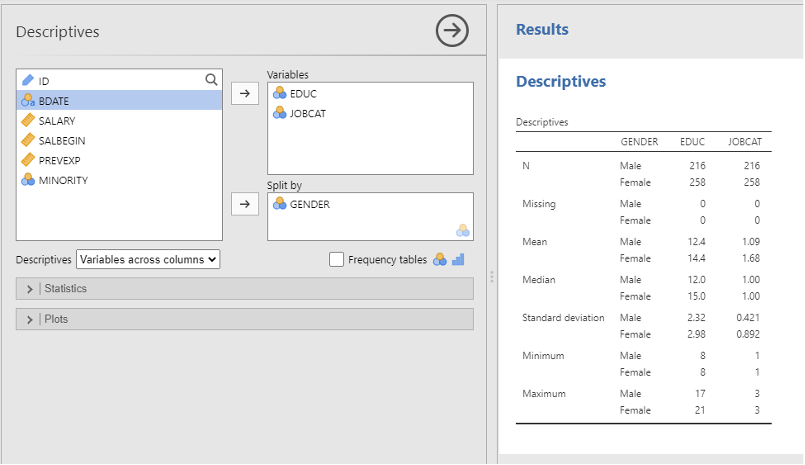Enable the Frequency tables checkbox
805x465 pixels.
coord(336,260)
